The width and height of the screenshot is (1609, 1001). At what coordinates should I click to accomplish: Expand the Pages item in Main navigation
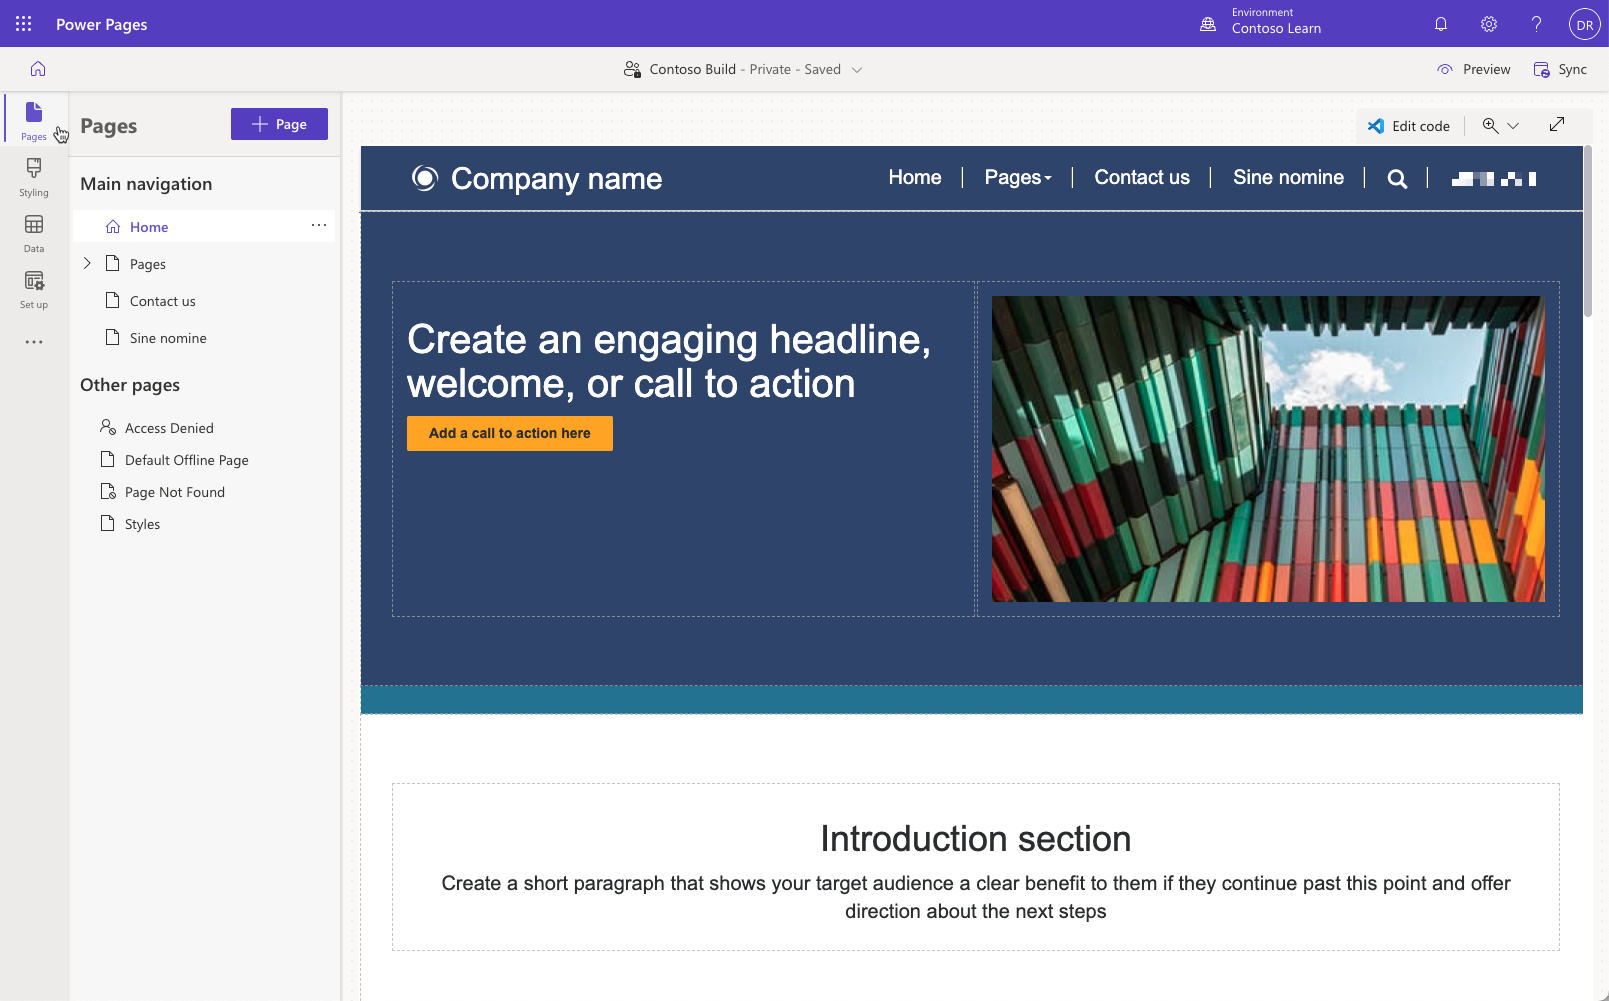[x=87, y=263]
